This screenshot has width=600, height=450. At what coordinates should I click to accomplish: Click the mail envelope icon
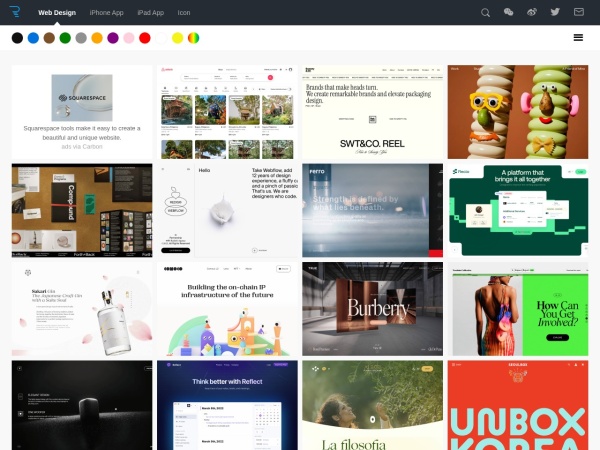579,13
